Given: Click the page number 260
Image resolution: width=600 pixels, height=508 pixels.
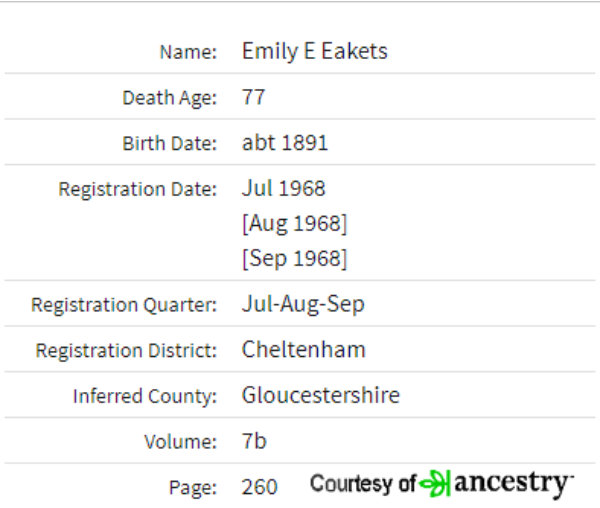Looking at the screenshot, I should coord(259,487).
